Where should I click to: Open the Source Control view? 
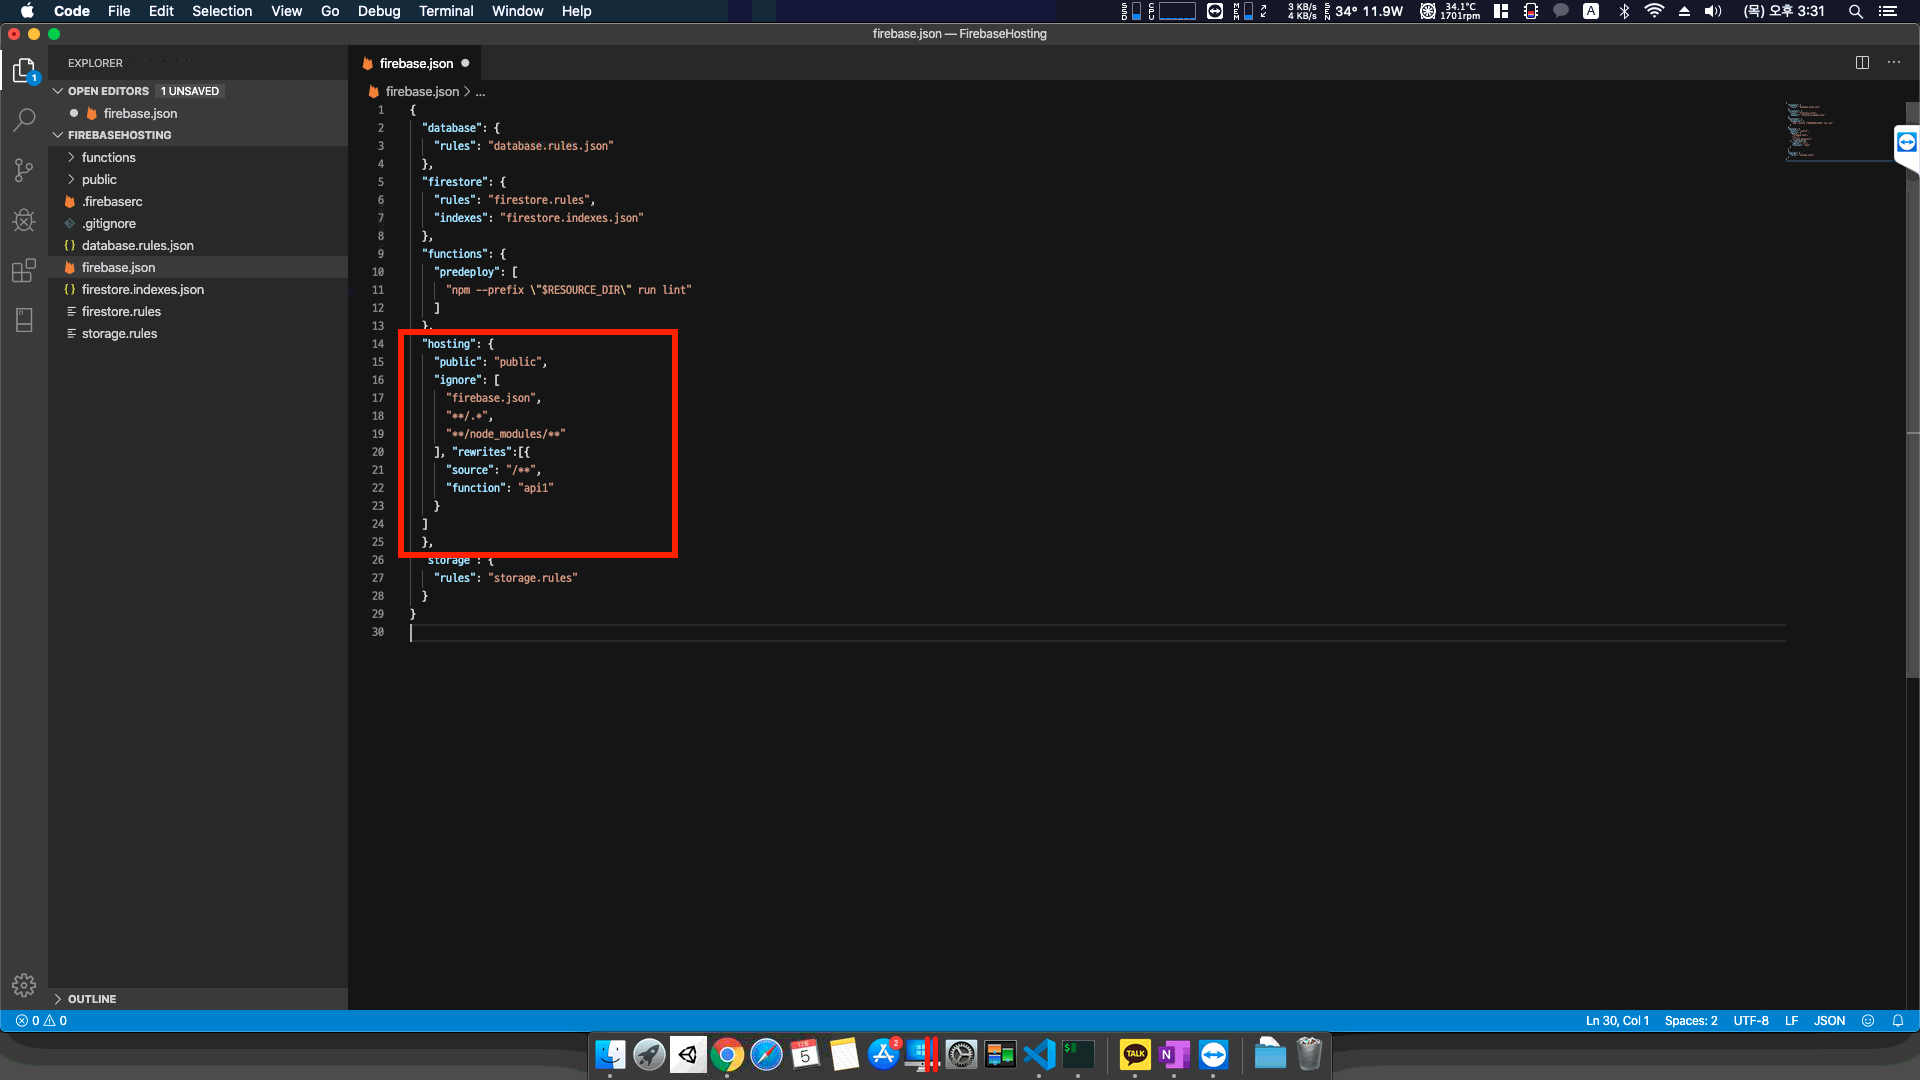pyautogui.click(x=24, y=170)
